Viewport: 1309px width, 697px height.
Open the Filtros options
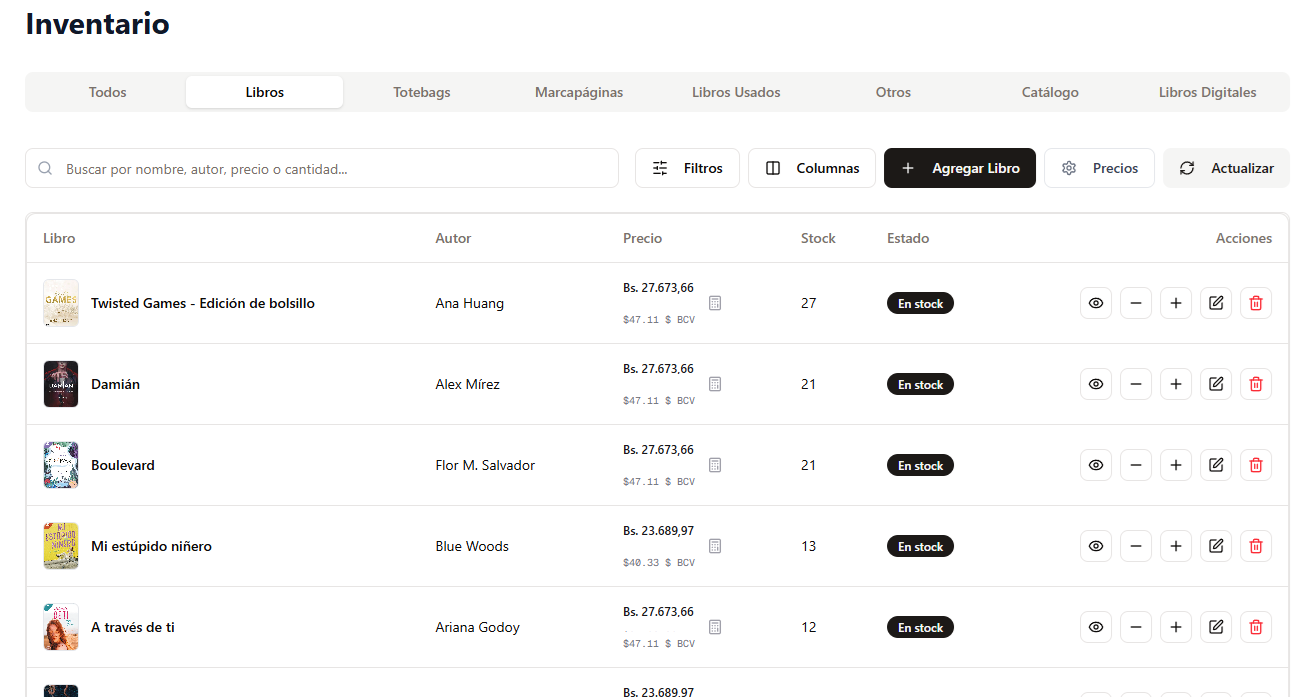(687, 168)
